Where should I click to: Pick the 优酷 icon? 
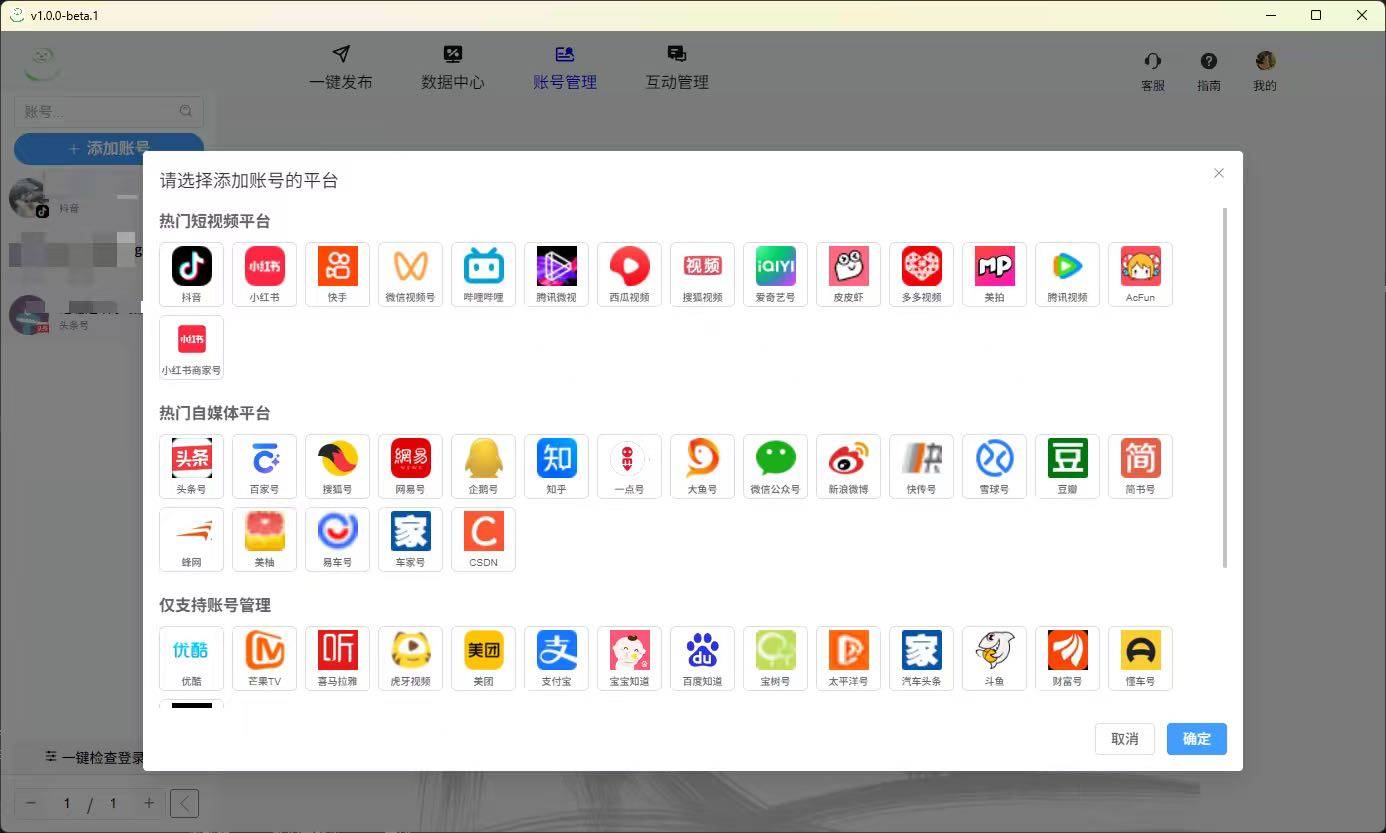pos(191,658)
